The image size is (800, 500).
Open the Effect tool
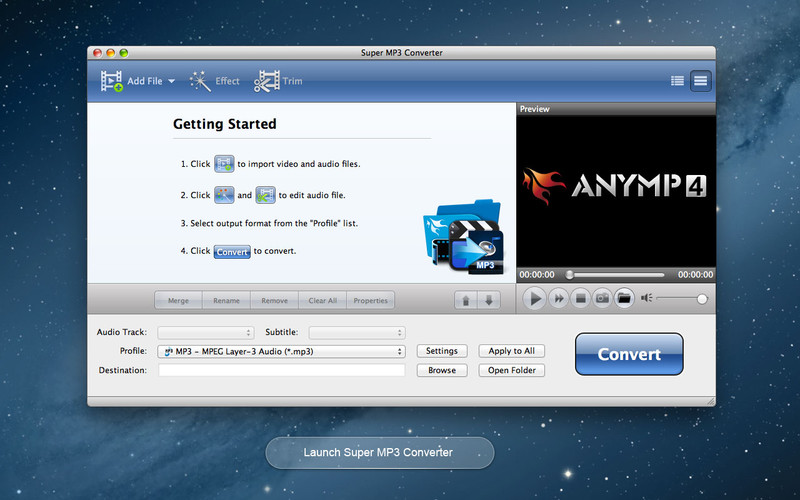point(214,81)
